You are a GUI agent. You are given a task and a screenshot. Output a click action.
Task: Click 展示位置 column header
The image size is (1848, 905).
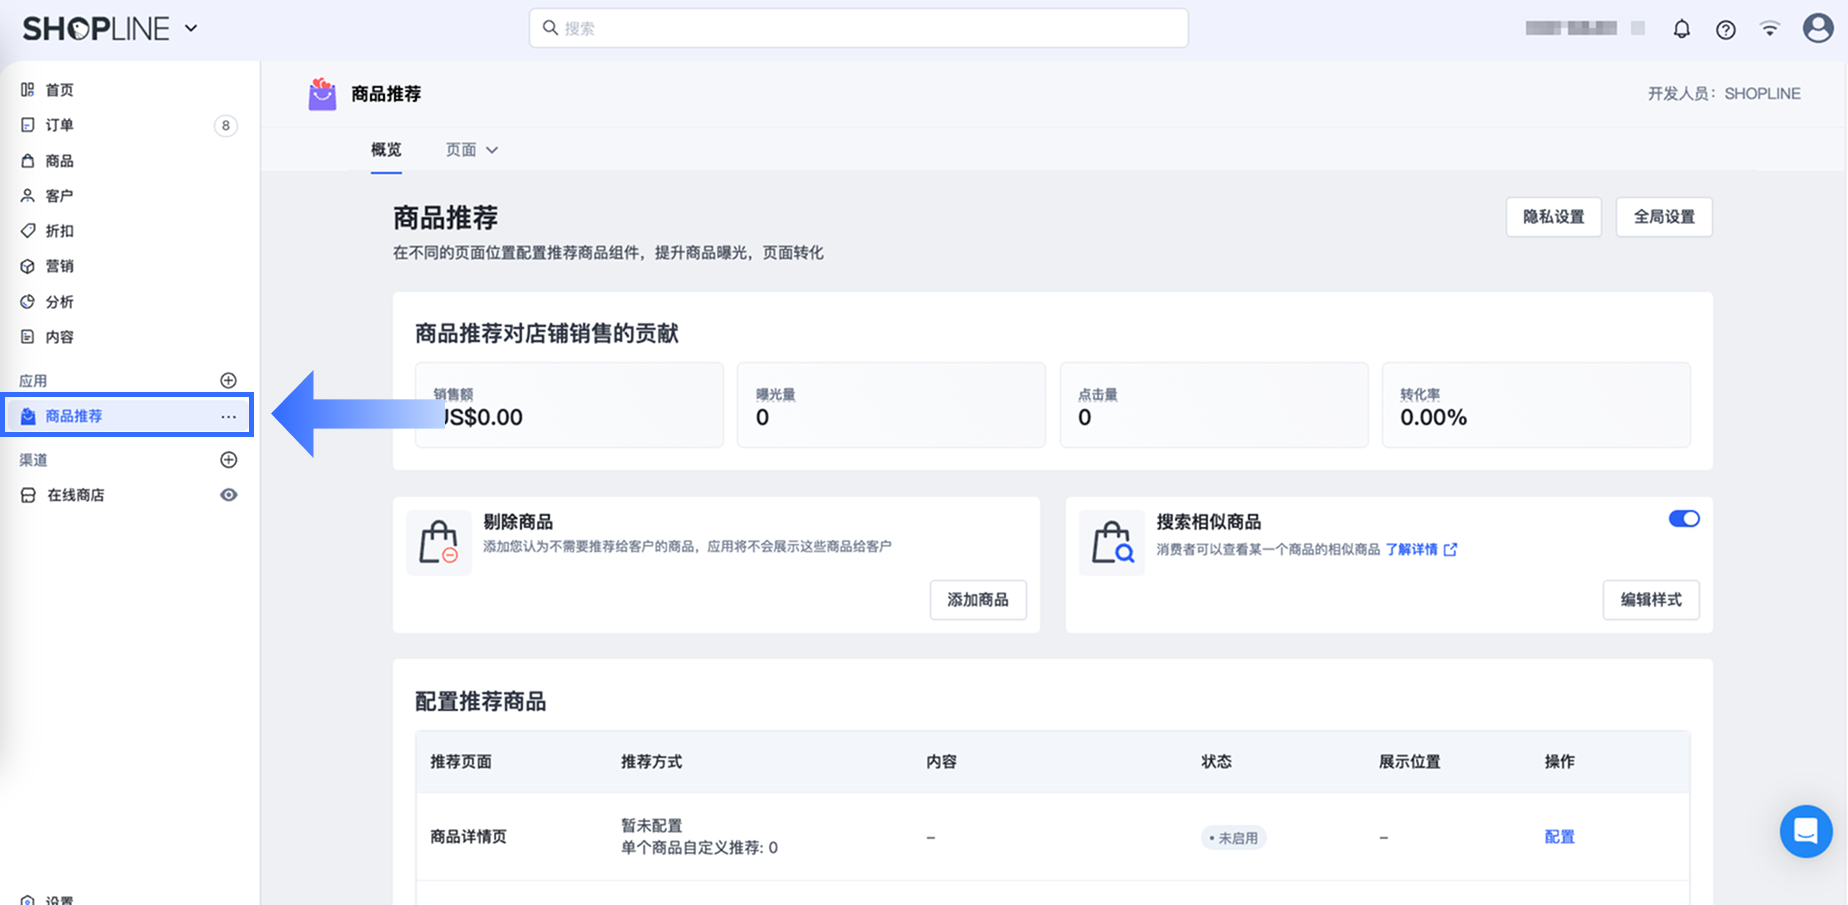(1410, 762)
